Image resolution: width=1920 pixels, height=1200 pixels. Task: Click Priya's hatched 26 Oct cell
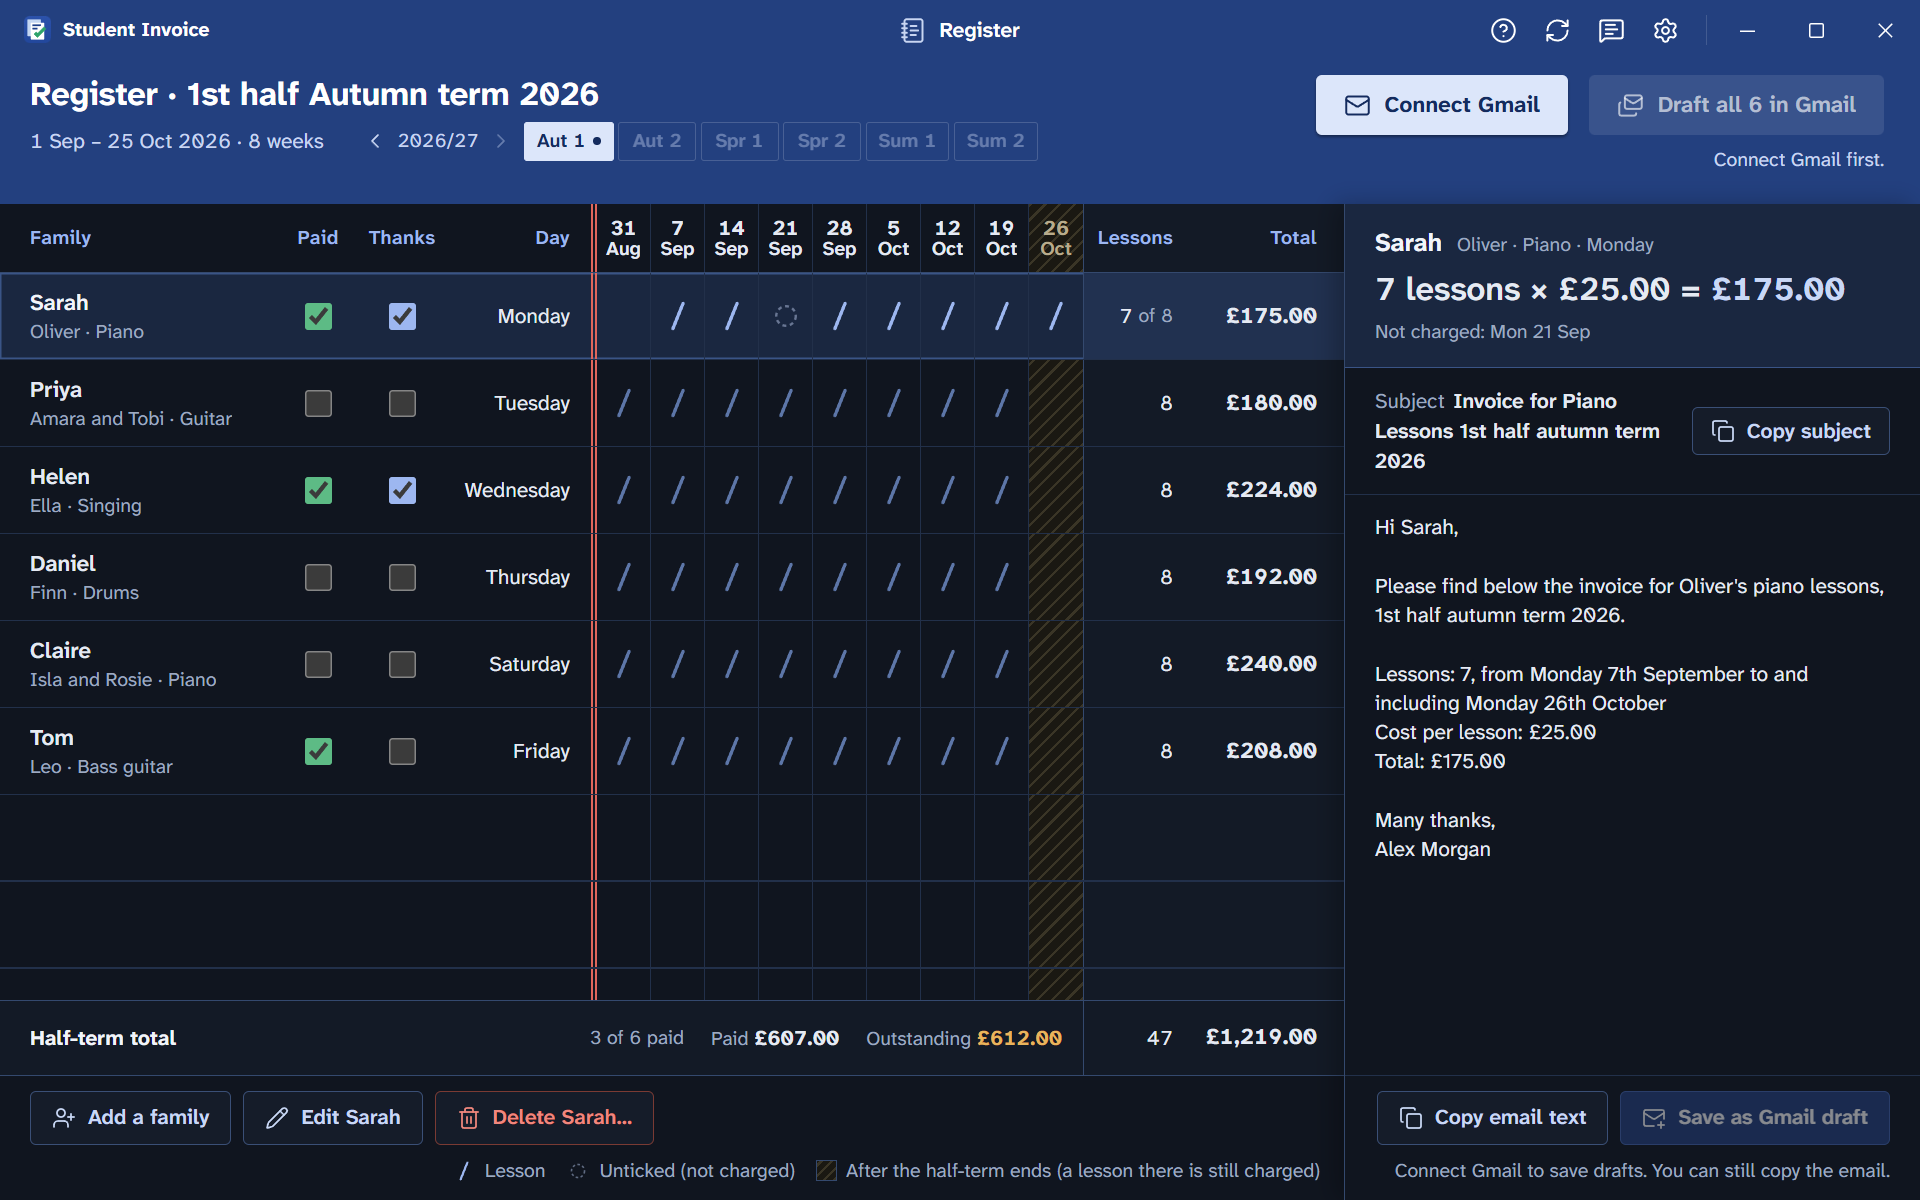point(1056,403)
